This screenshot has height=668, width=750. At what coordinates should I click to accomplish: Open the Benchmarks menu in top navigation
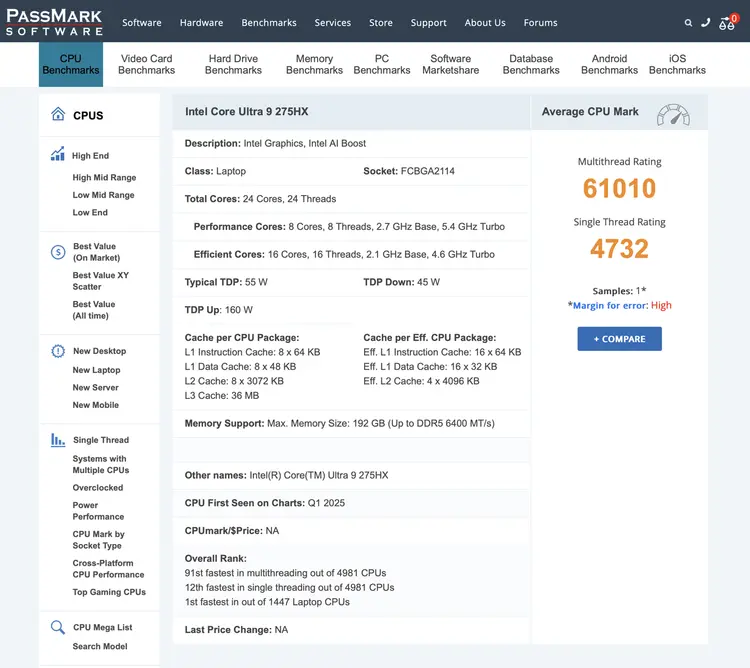pyautogui.click(x=269, y=22)
